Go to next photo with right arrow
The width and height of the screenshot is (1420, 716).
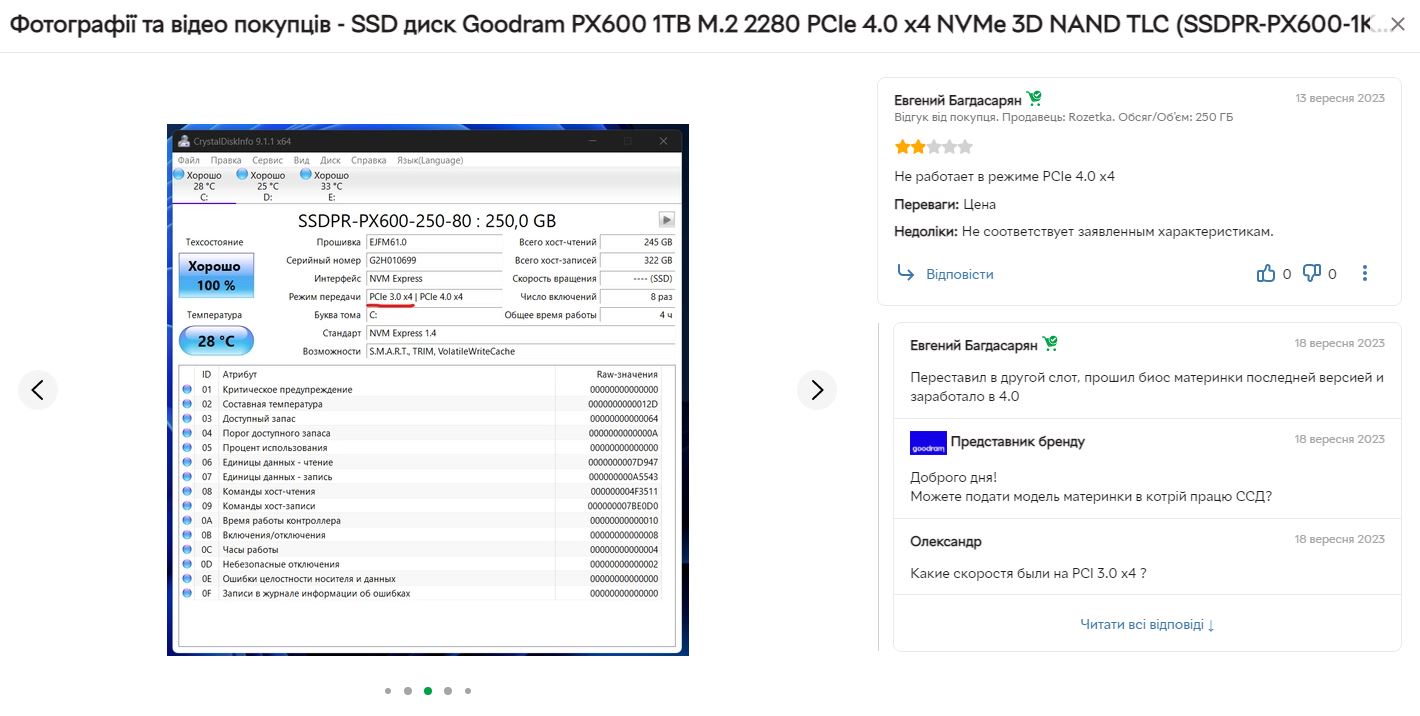click(817, 390)
